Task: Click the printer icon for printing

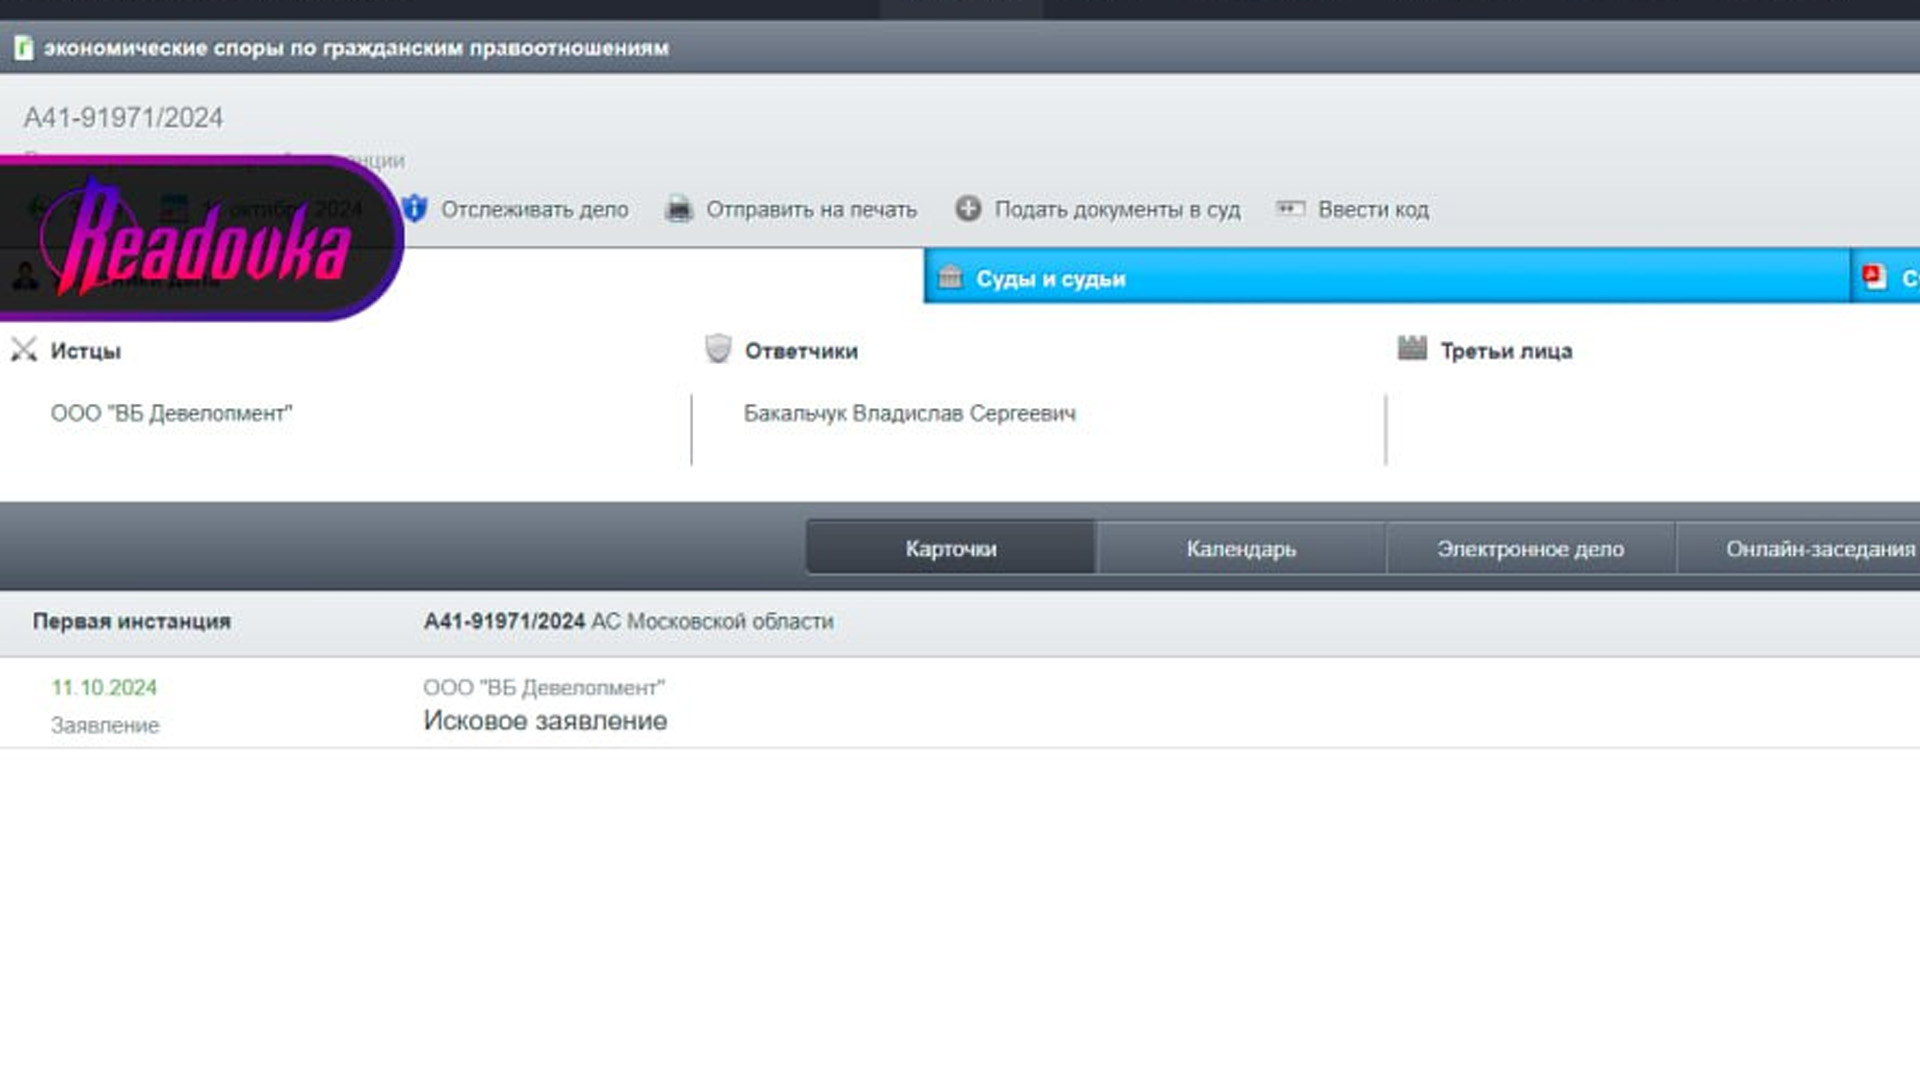Action: pos(679,209)
